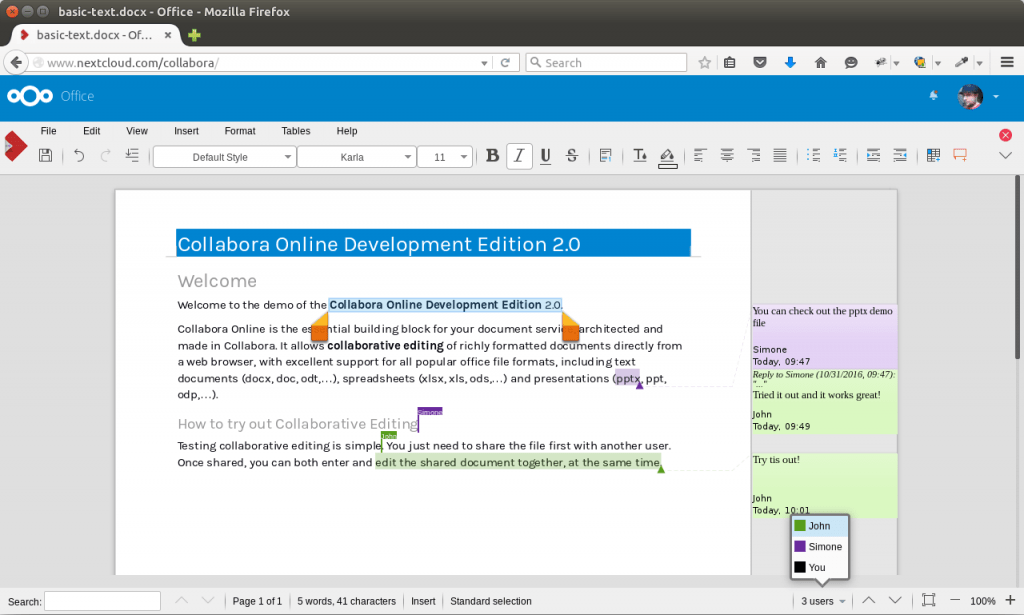Select Simone in the user list

[820, 546]
